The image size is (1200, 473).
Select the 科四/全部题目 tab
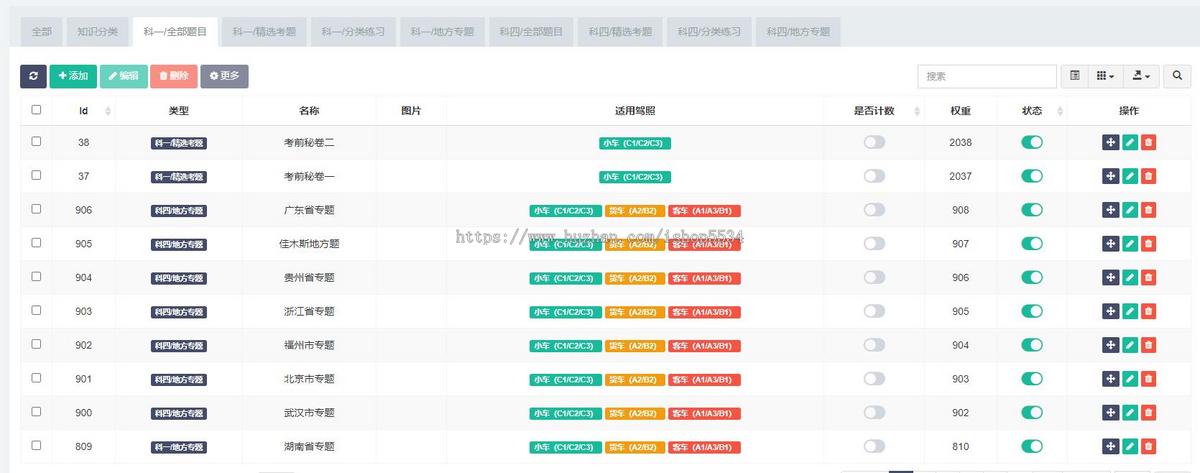531,31
